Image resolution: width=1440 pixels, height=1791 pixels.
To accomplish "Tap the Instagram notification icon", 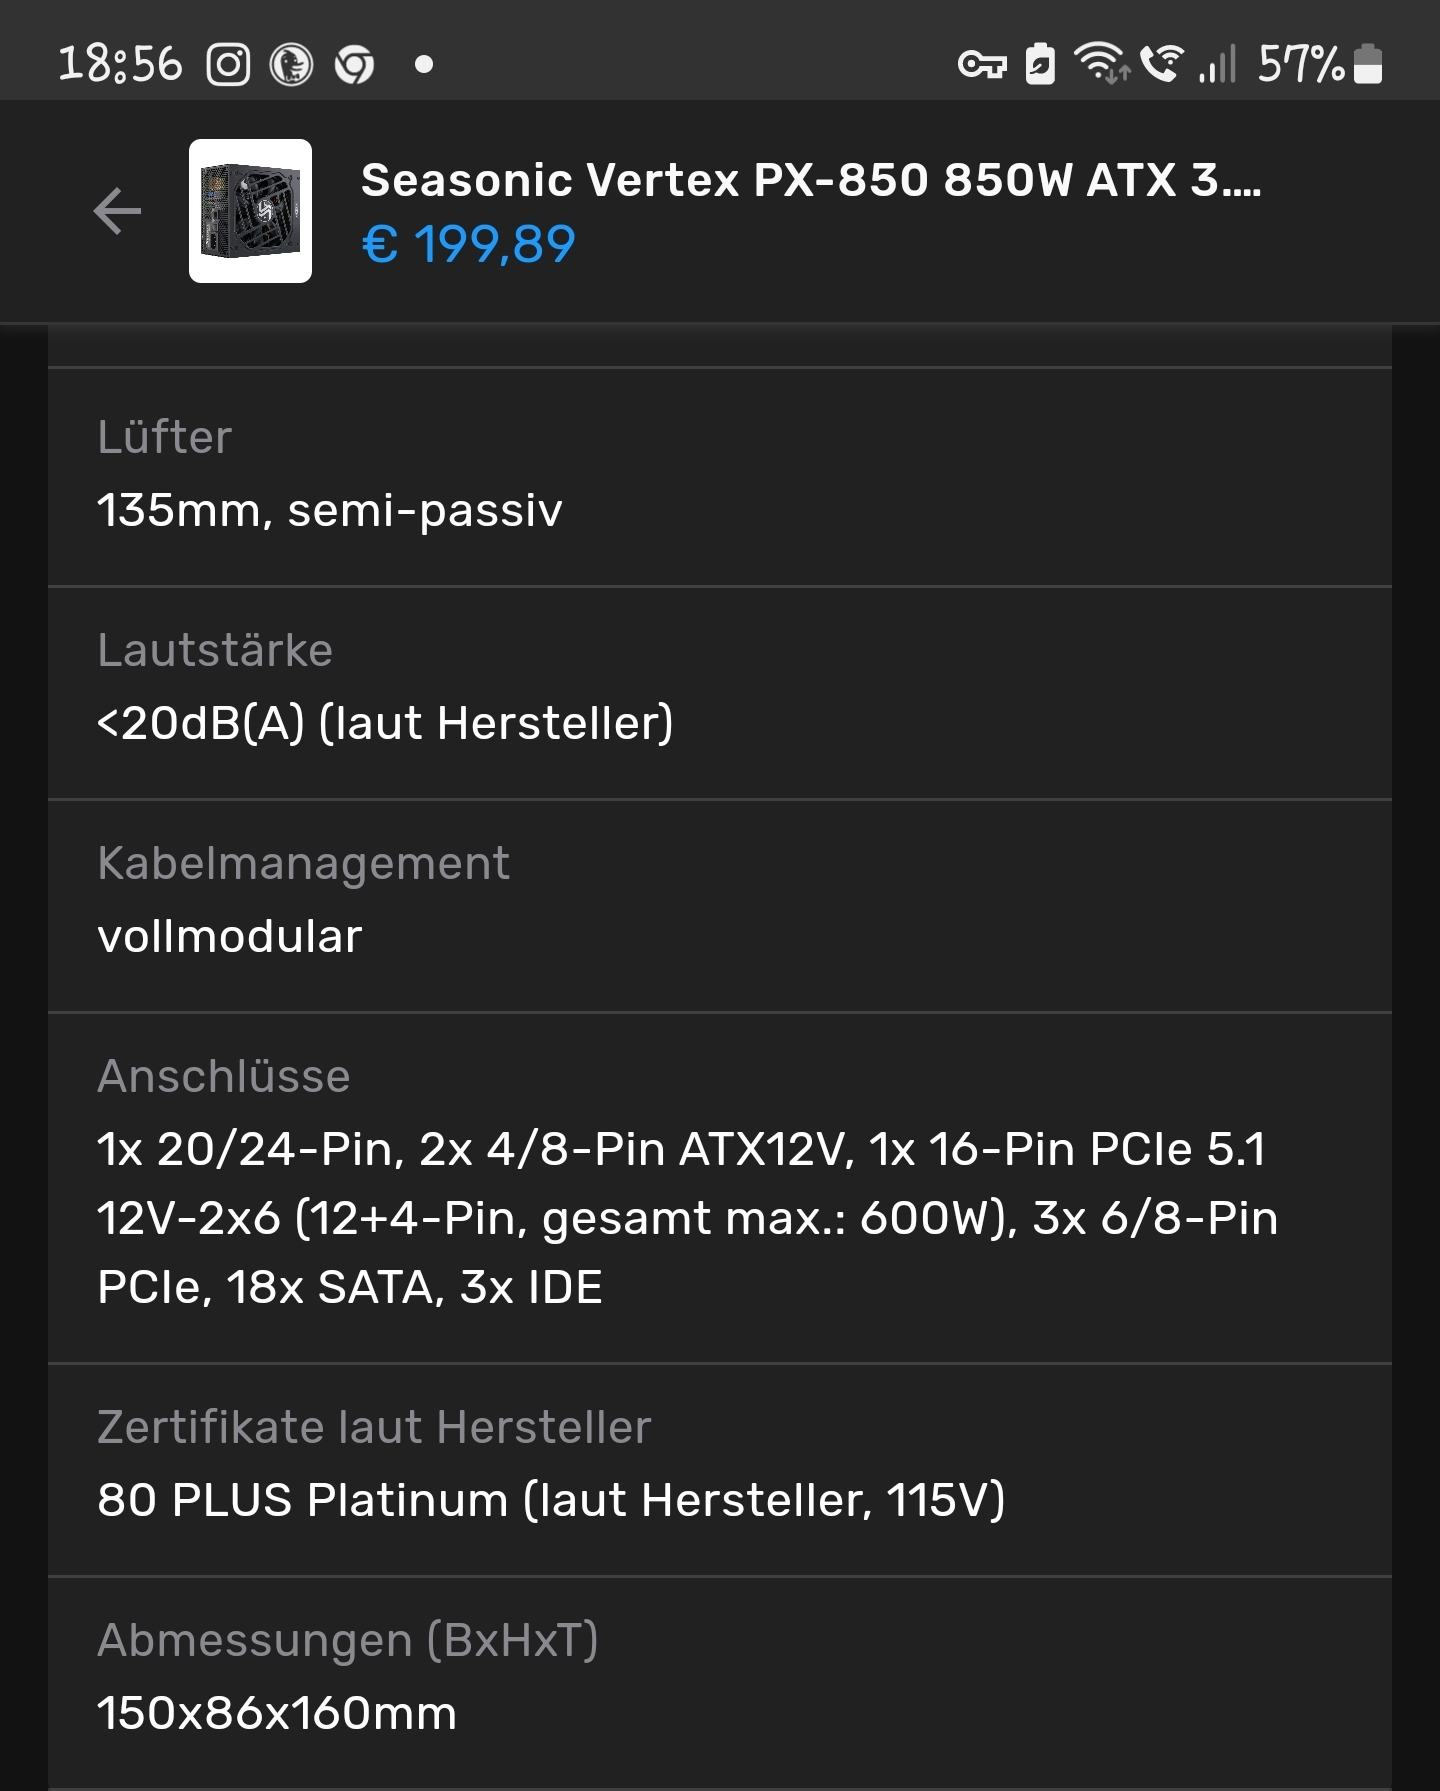I will pyautogui.click(x=228, y=65).
